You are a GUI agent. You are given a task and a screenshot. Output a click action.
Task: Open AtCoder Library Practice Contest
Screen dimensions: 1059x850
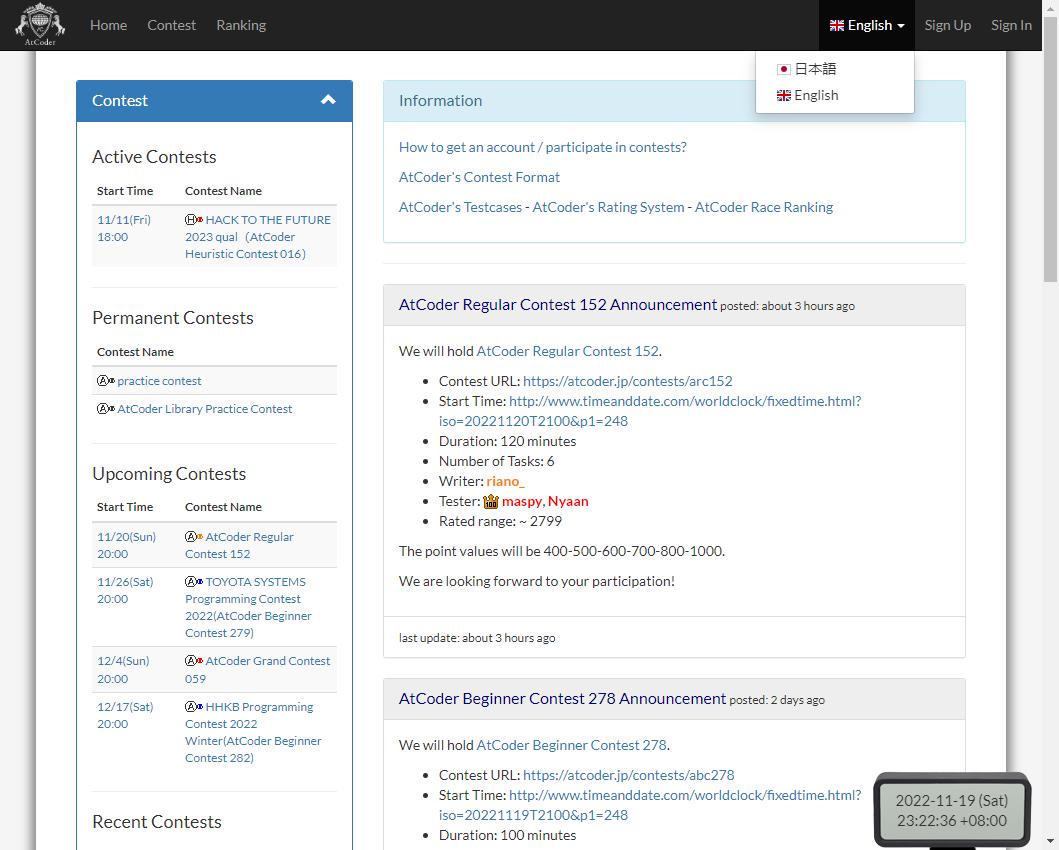click(204, 409)
